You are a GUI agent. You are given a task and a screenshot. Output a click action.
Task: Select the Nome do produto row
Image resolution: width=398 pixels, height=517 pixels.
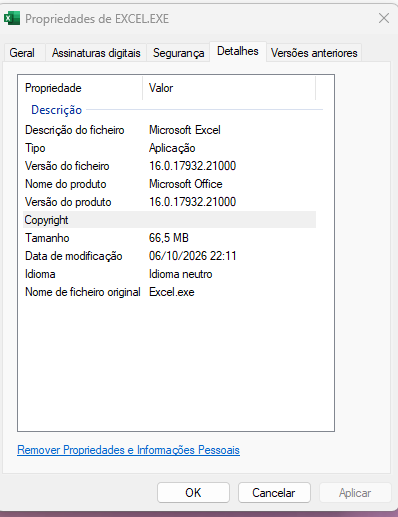(169, 184)
